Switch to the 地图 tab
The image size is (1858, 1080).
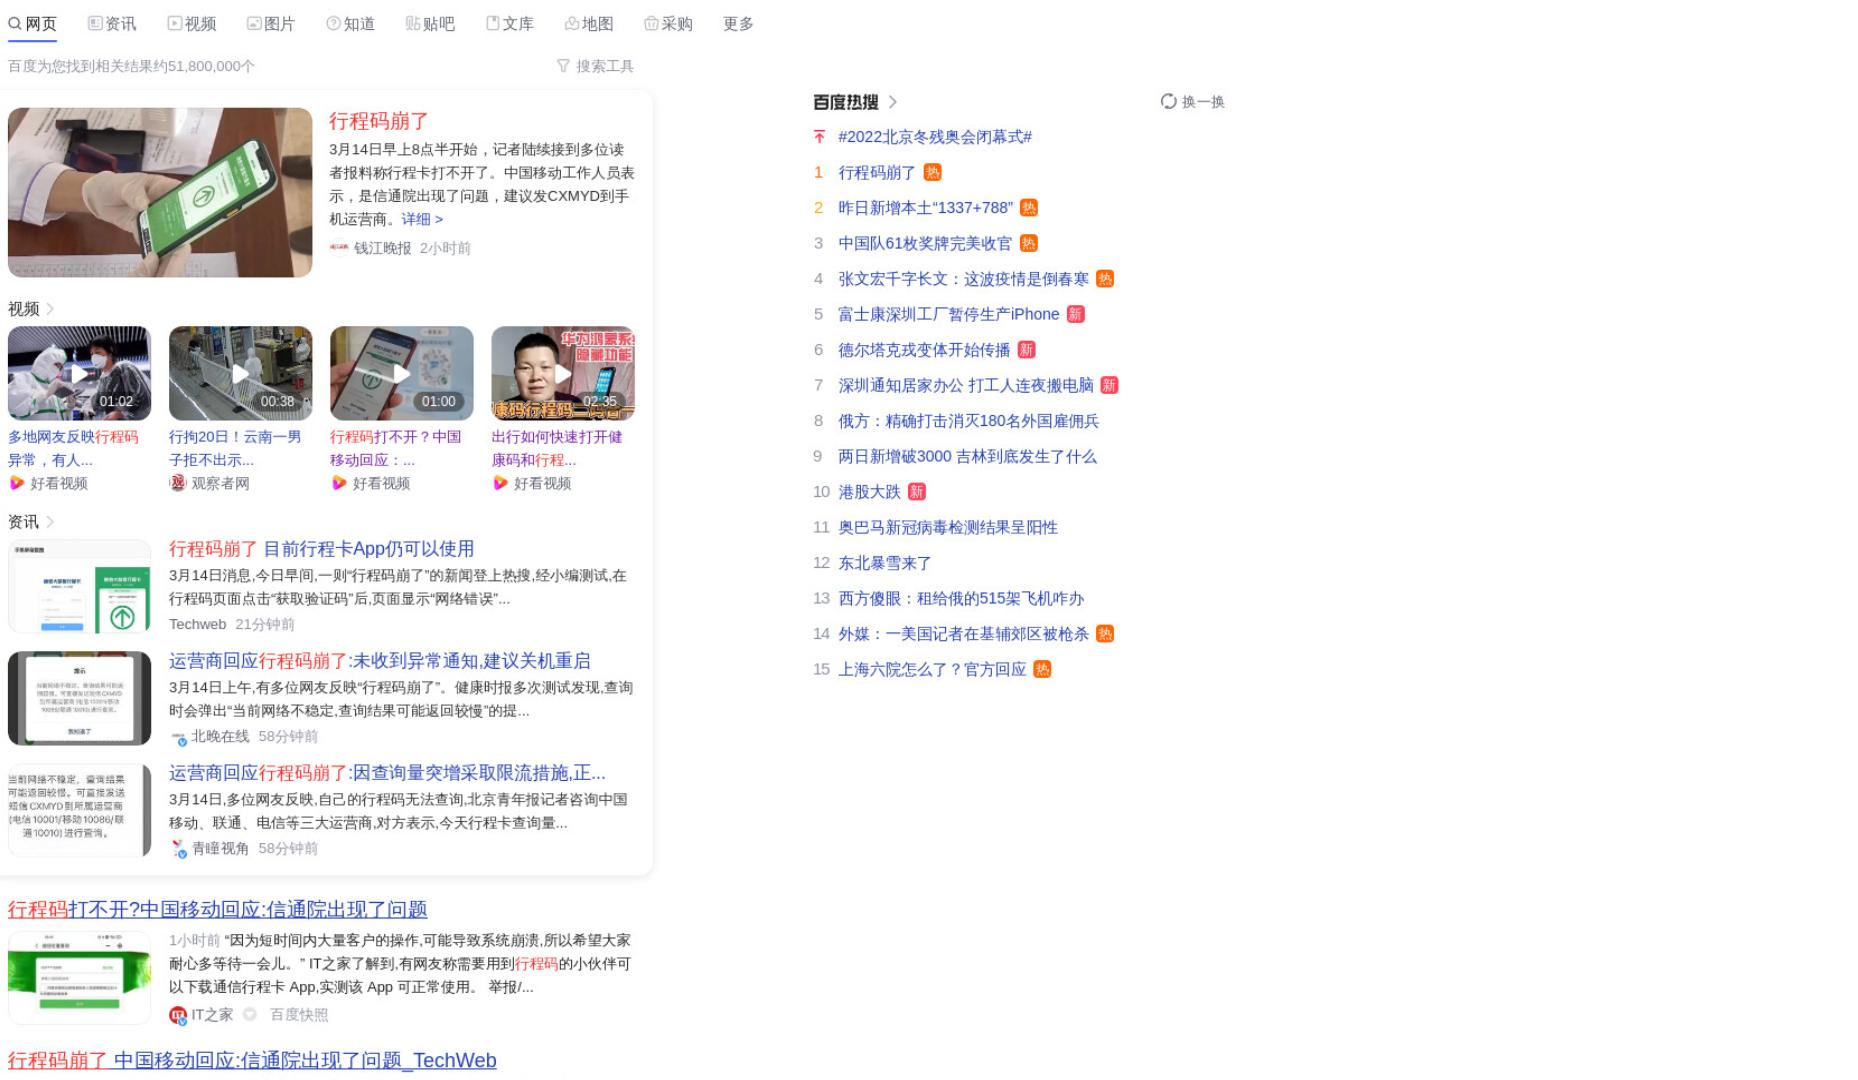[588, 23]
